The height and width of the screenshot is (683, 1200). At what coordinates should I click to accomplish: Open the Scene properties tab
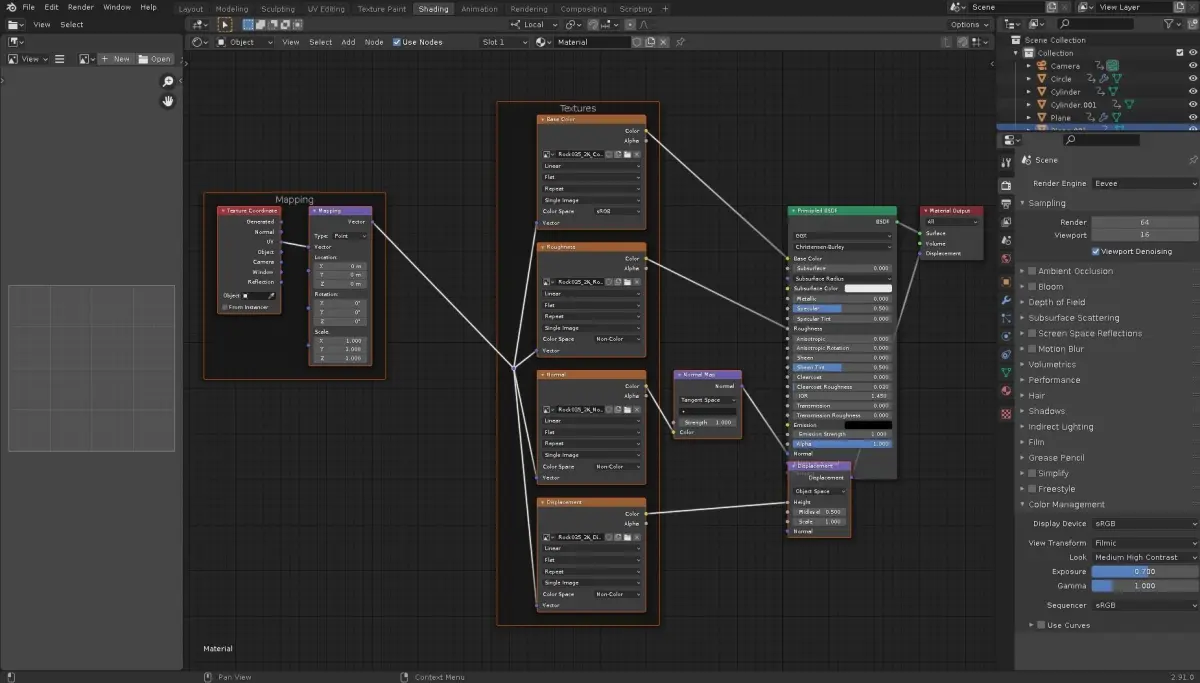(x=1006, y=240)
